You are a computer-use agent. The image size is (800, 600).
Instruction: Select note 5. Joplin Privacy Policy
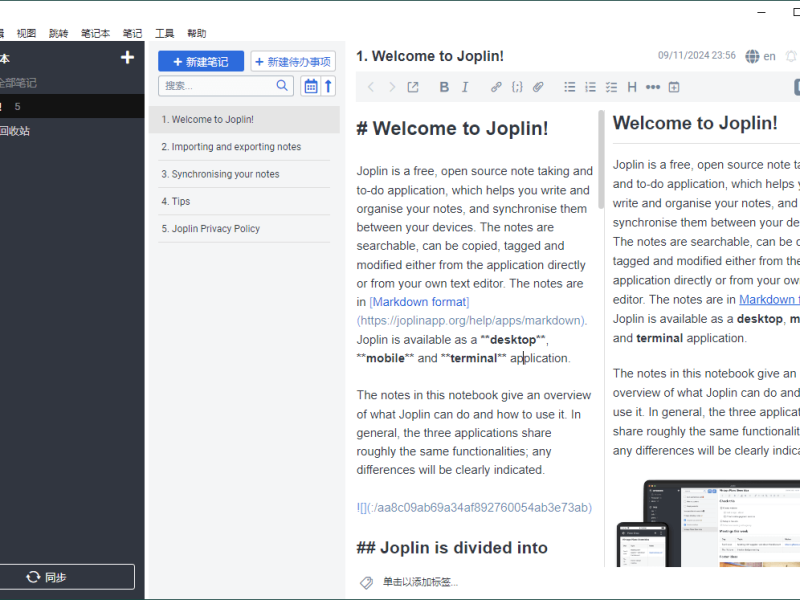(244, 229)
